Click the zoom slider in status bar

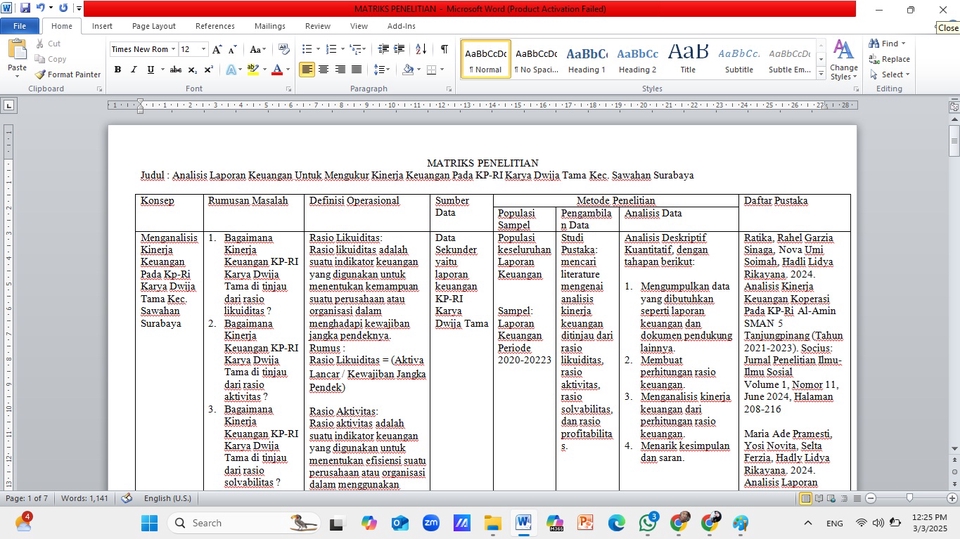(910, 499)
